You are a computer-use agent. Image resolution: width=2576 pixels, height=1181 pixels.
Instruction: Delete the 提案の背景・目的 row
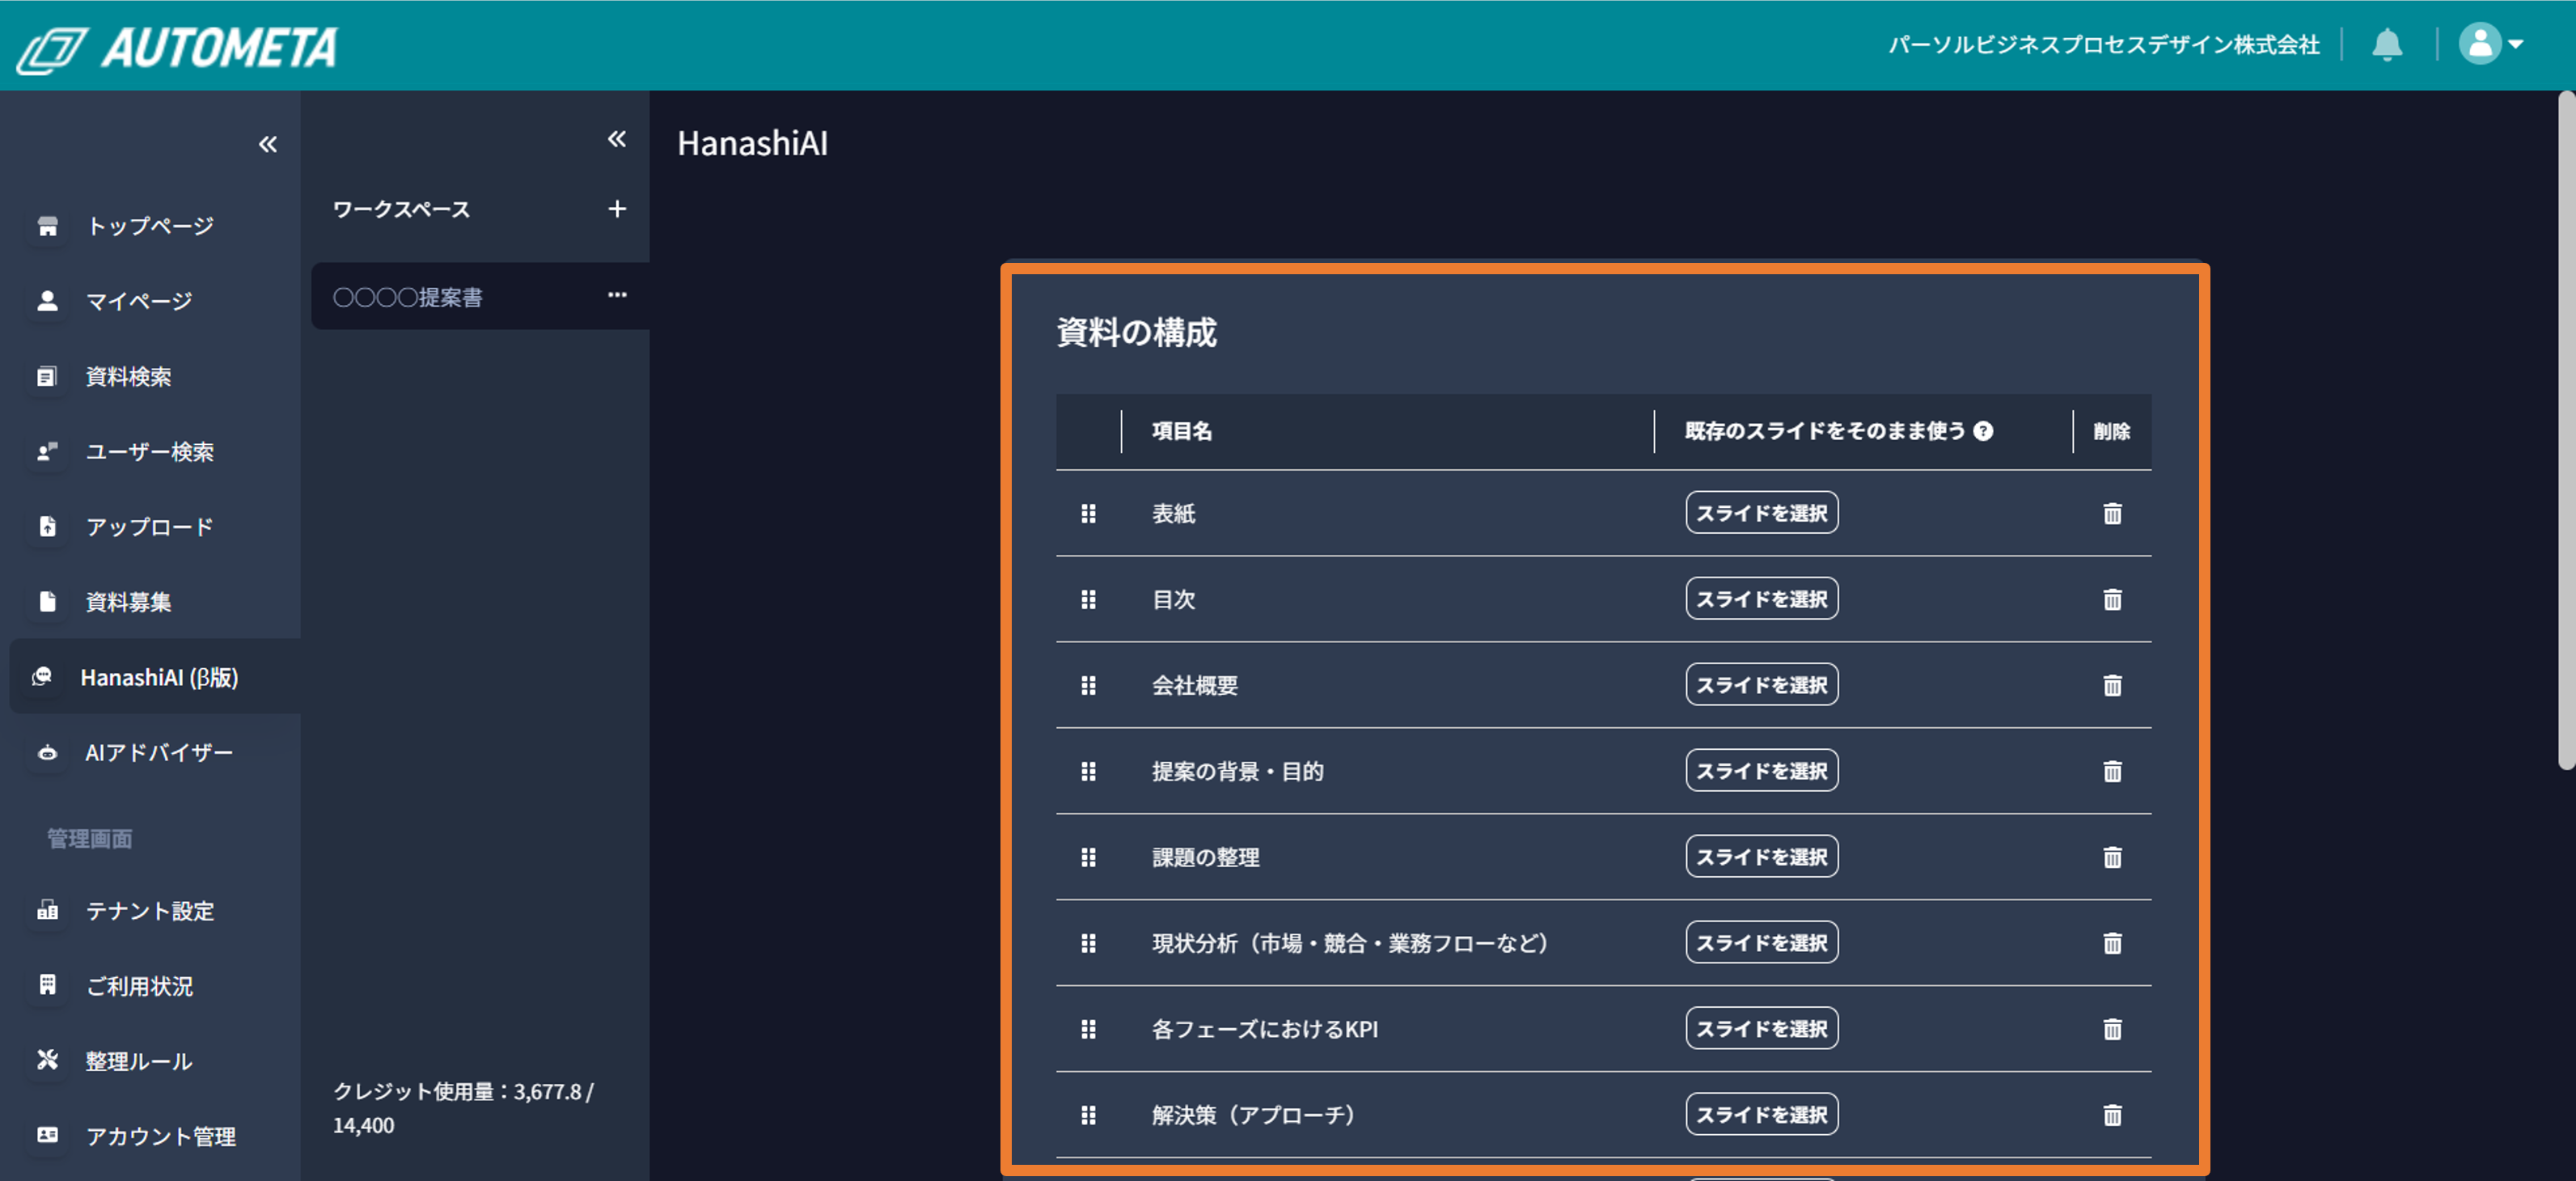click(2111, 771)
